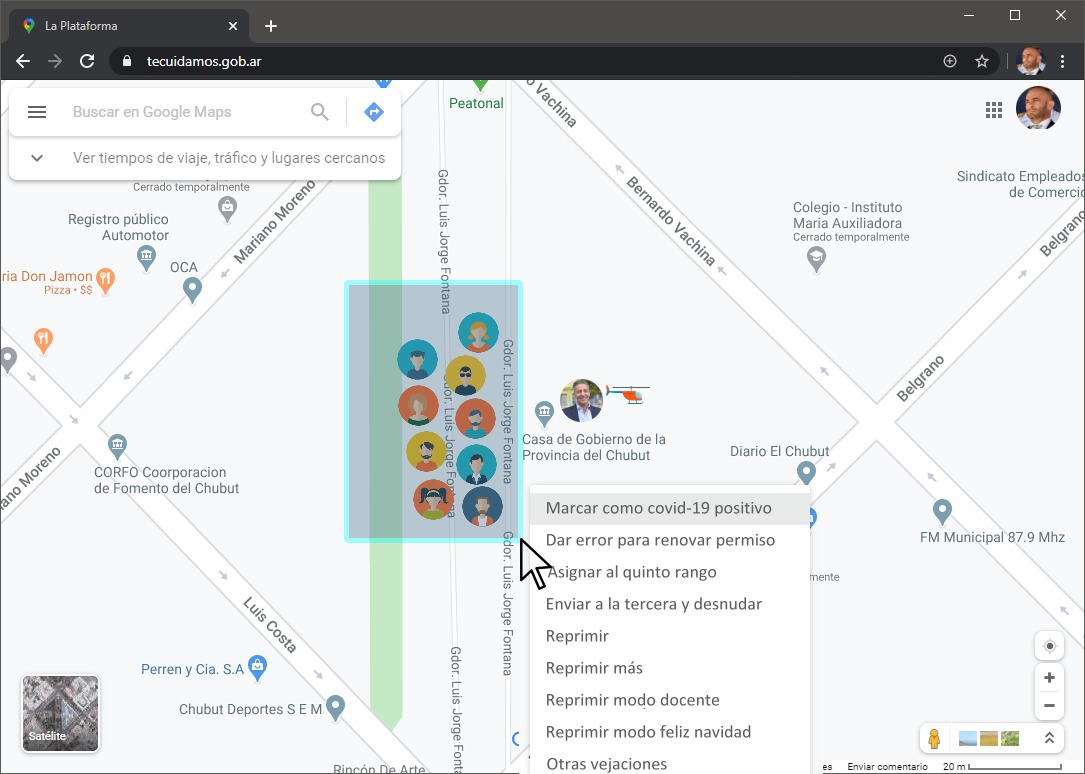Go back to the previous page
The image size is (1085, 774).
tap(23, 62)
